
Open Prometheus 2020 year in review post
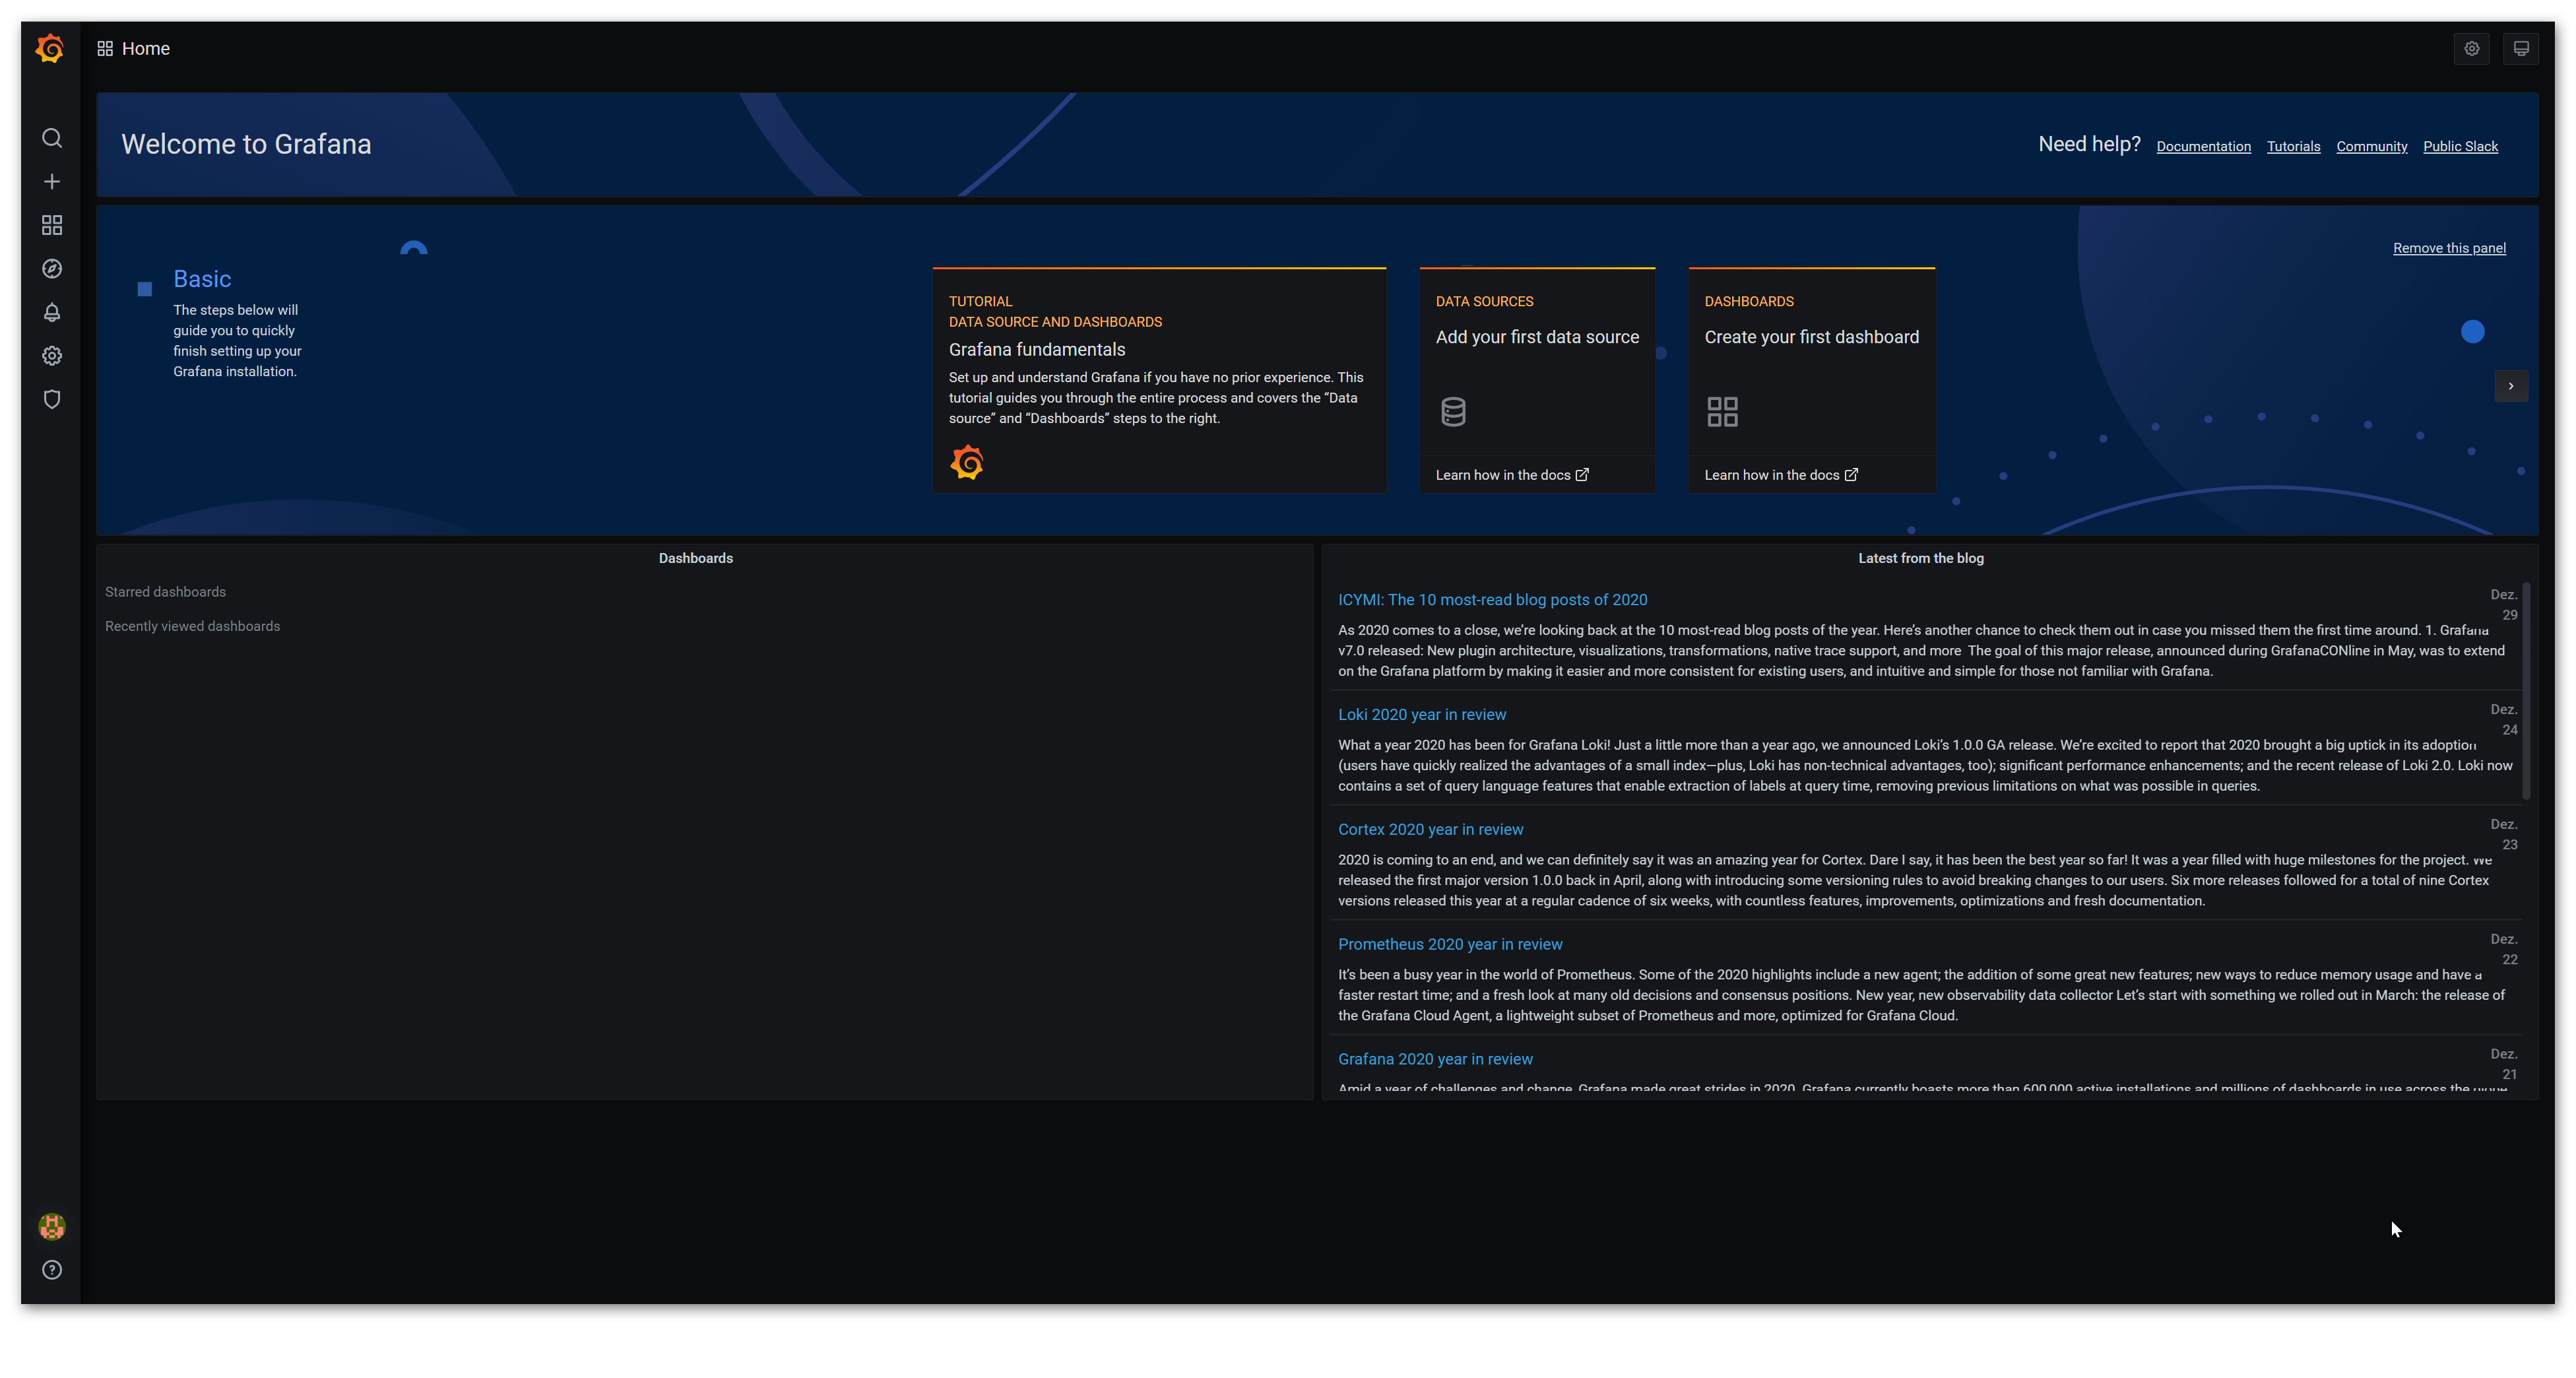(1450, 944)
